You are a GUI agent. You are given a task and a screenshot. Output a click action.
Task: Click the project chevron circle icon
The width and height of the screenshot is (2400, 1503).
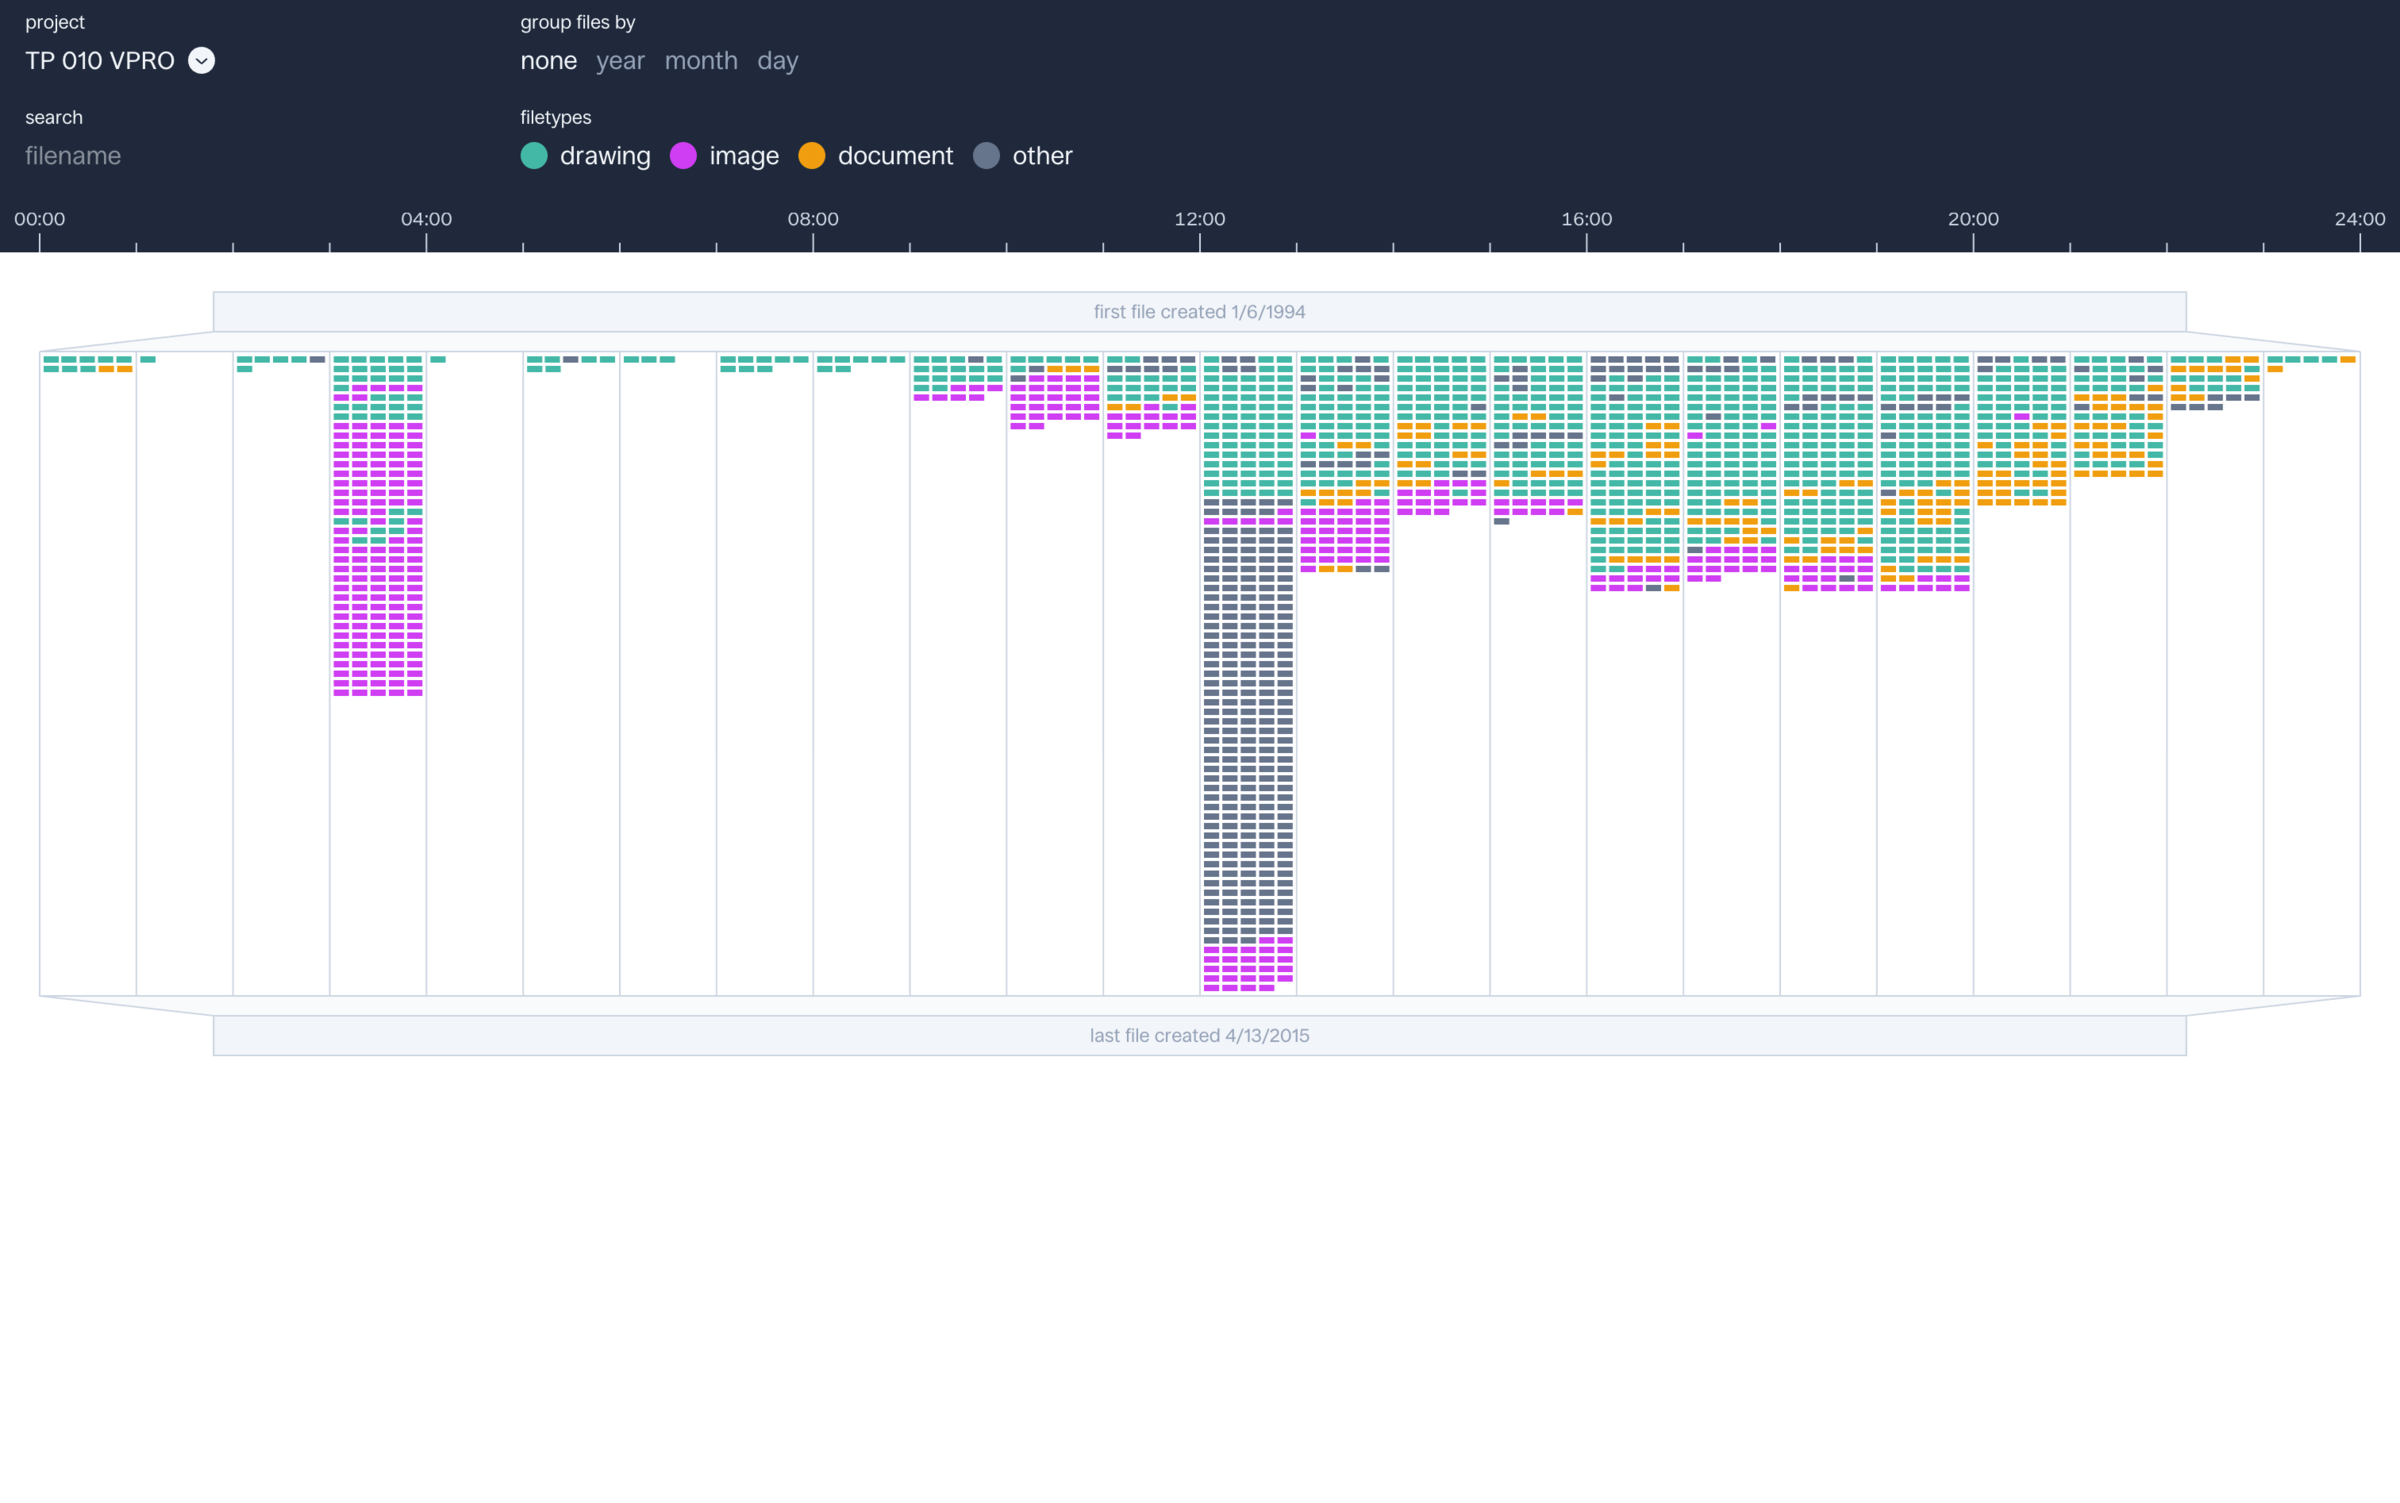201,61
